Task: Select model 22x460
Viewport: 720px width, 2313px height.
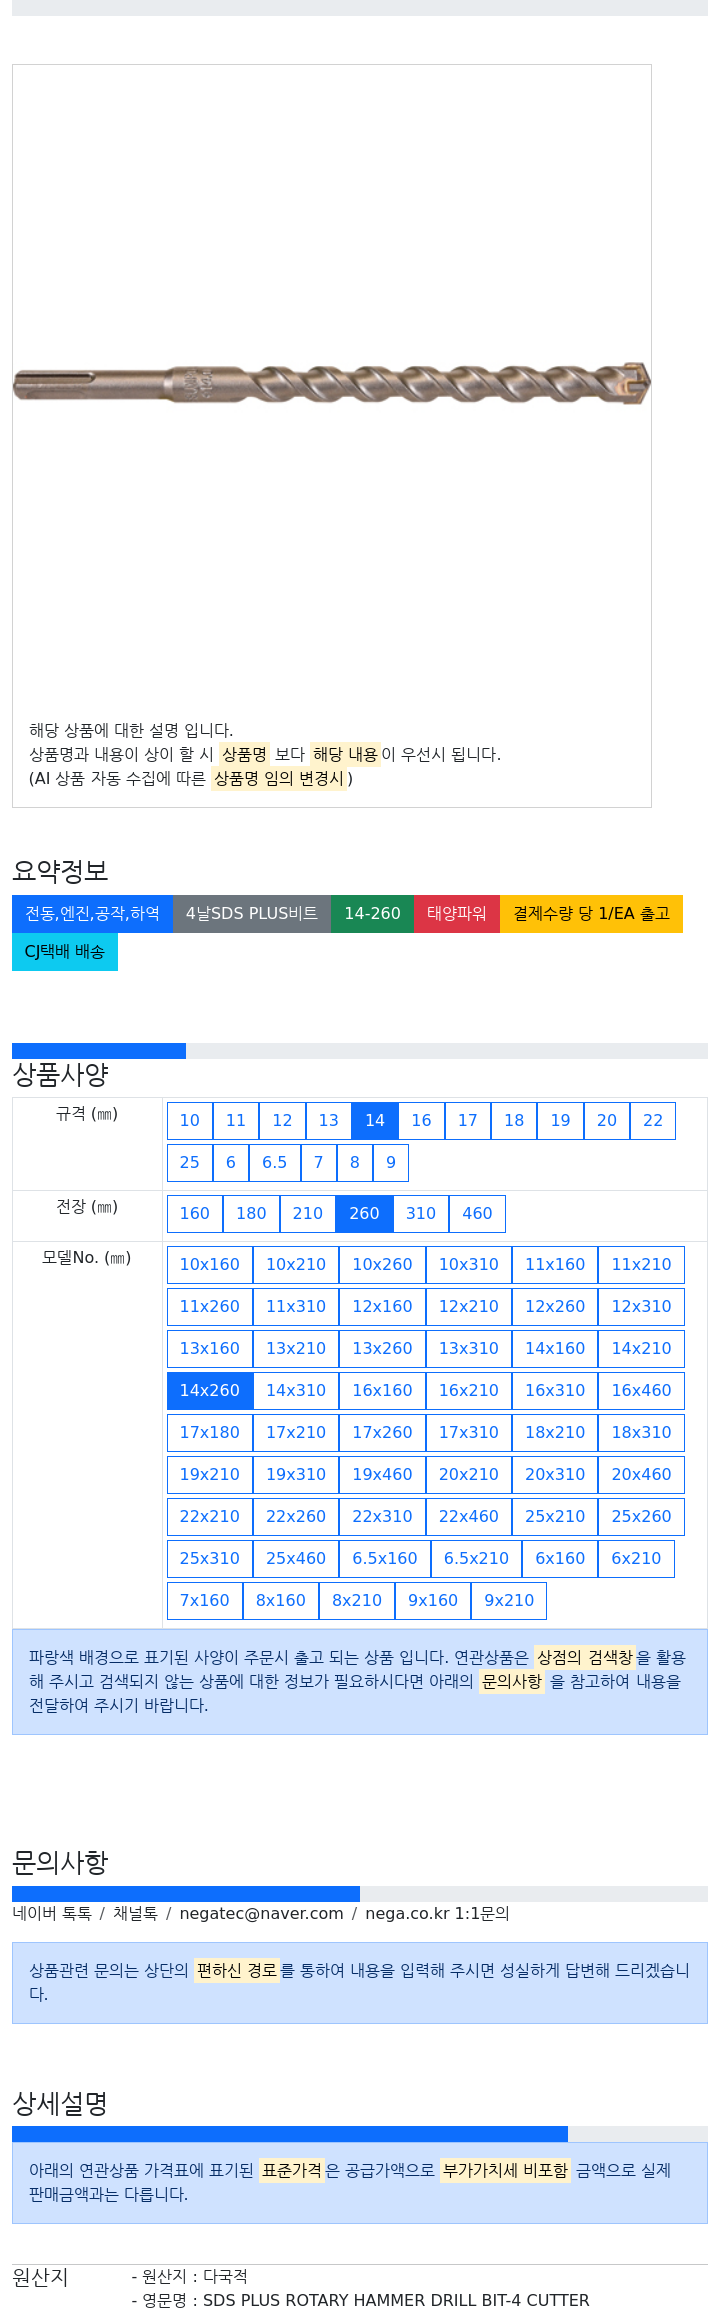Action: [x=469, y=1516]
